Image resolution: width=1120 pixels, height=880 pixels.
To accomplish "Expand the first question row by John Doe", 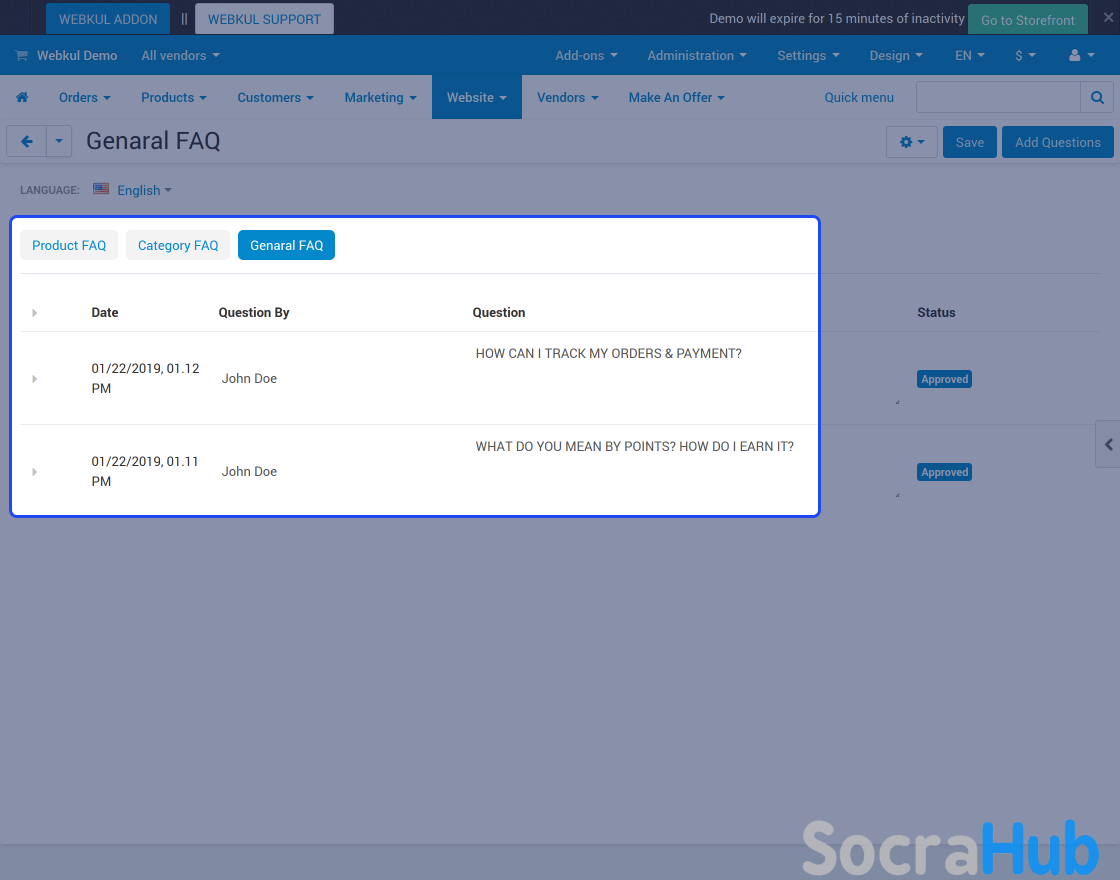I will pos(35,379).
